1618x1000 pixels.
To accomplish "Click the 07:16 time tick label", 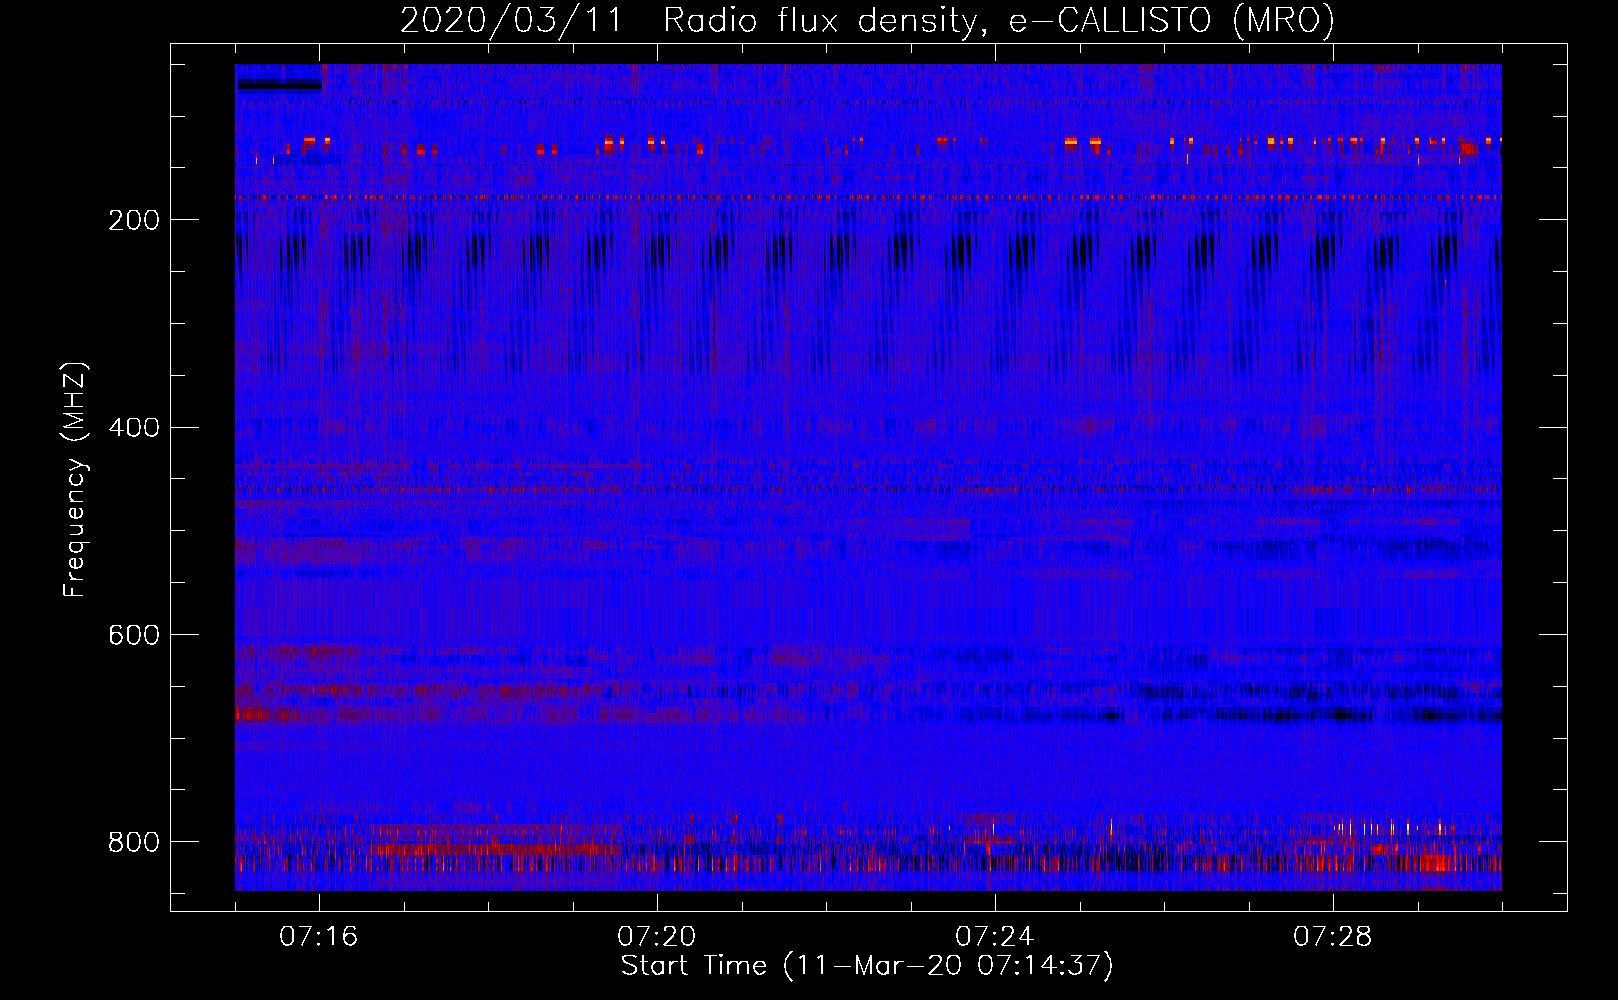I will pos(319,937).
